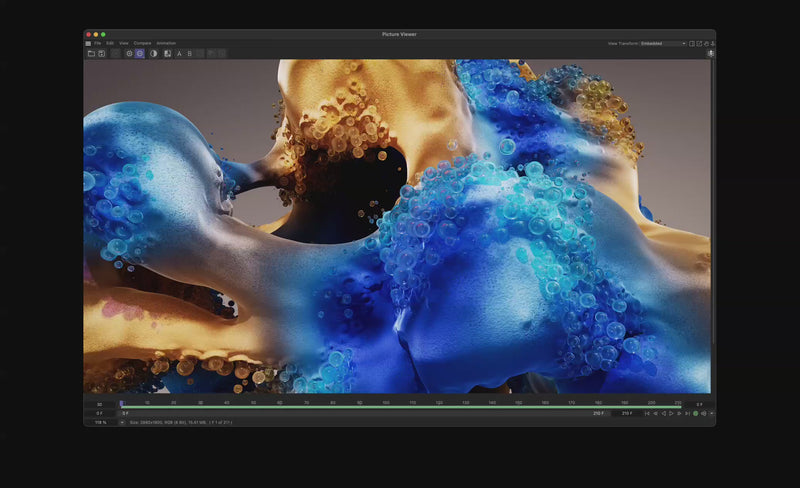
Task: Jump to the last frame
Action: click(687, 413)
